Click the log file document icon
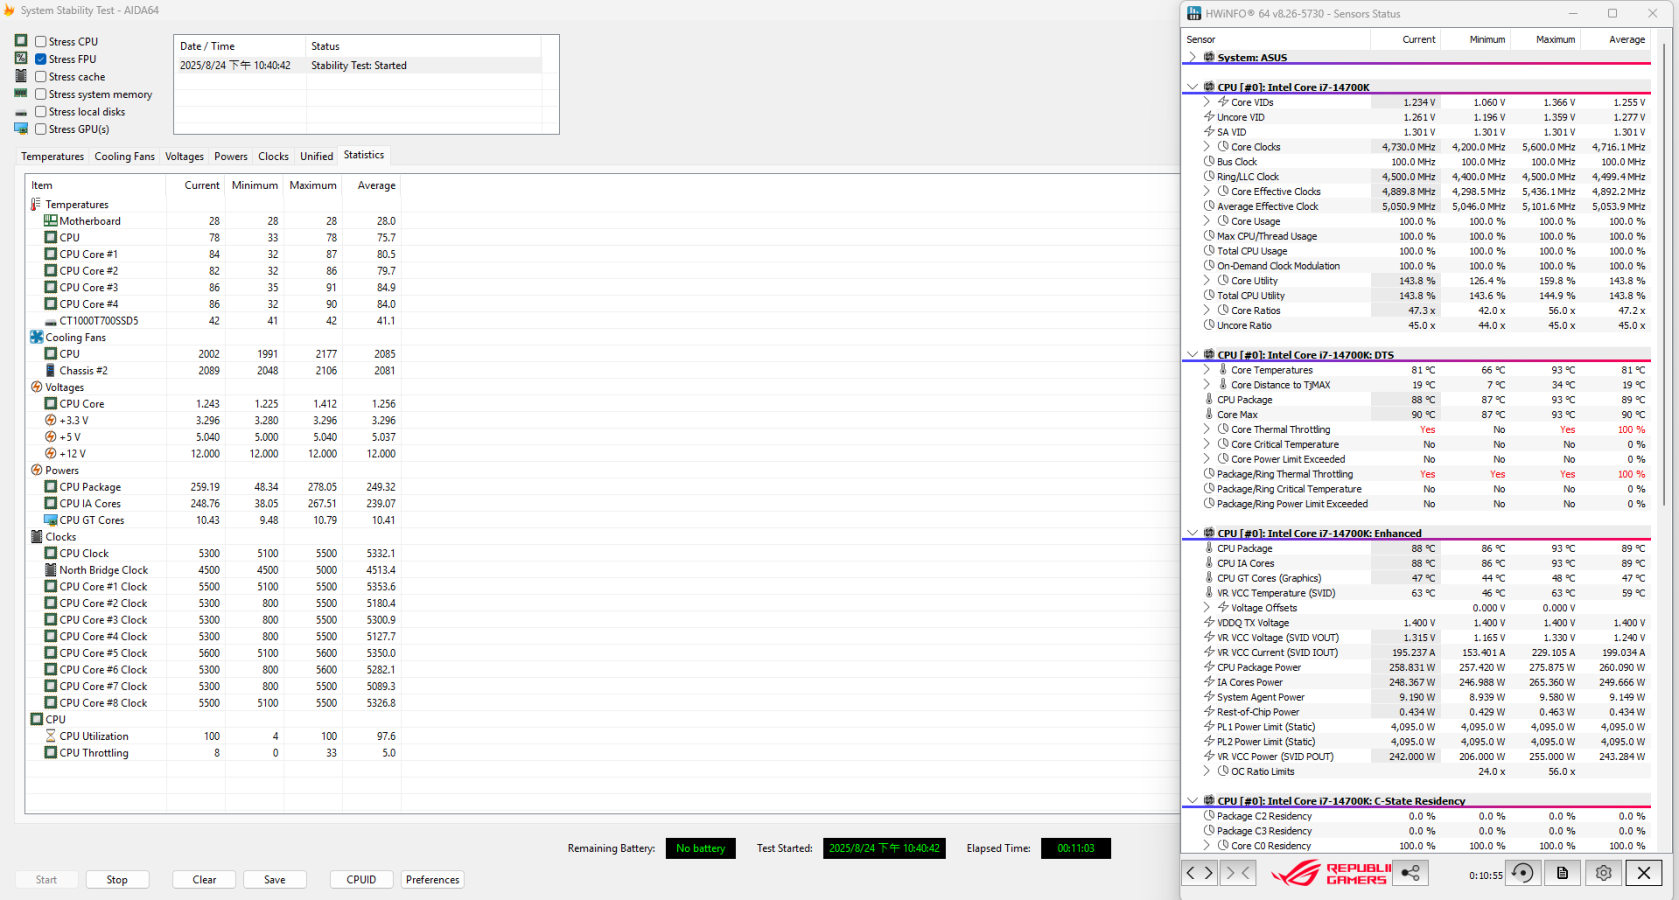Image resolution: width=1679 pixels, height=900 pixels. point(1562,873)
